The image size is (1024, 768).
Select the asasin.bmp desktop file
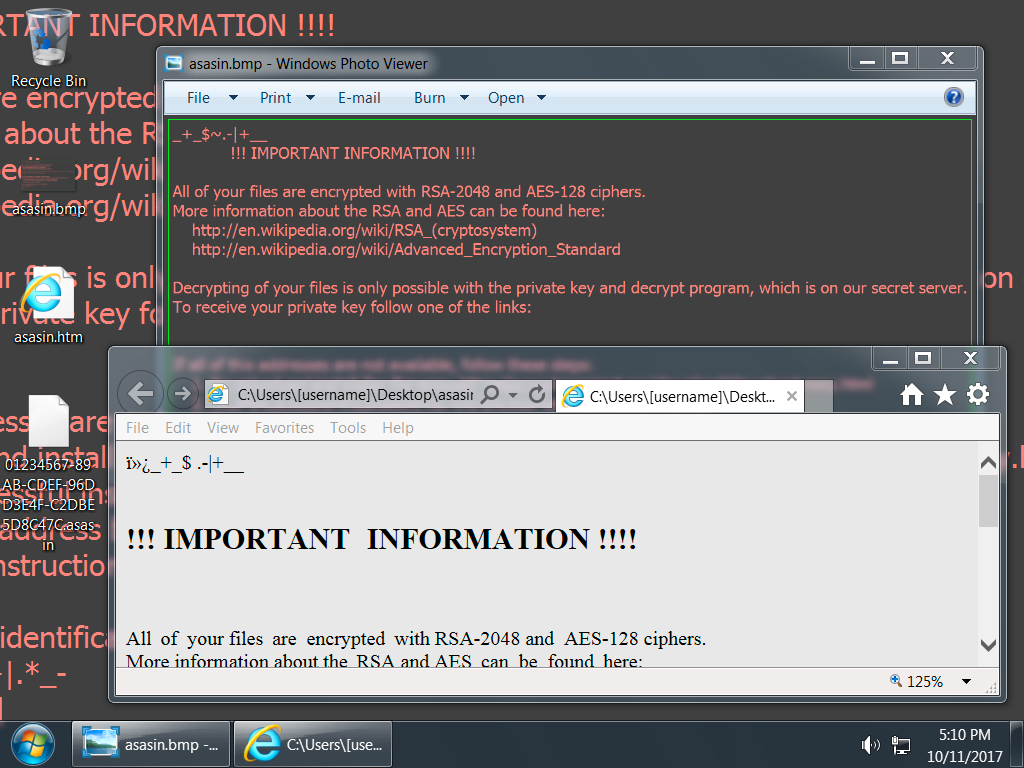click(x=48, y=189)
